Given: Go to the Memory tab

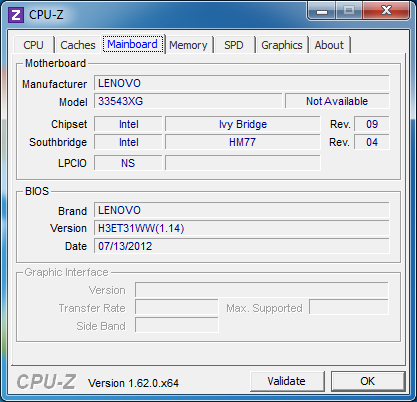Looking at the screenshot, I should pos(188,45).
